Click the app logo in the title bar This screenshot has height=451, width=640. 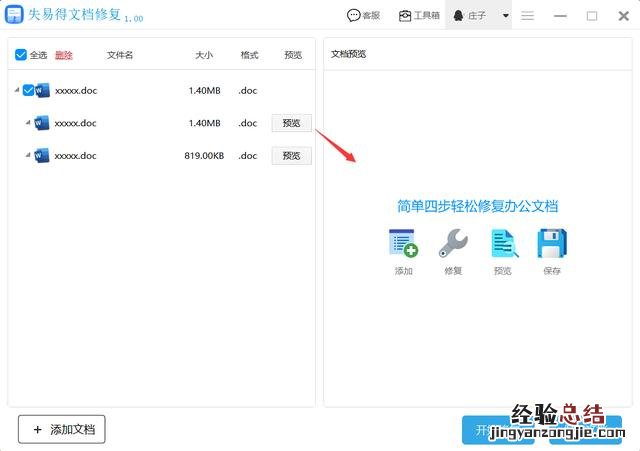coord(14,16)
